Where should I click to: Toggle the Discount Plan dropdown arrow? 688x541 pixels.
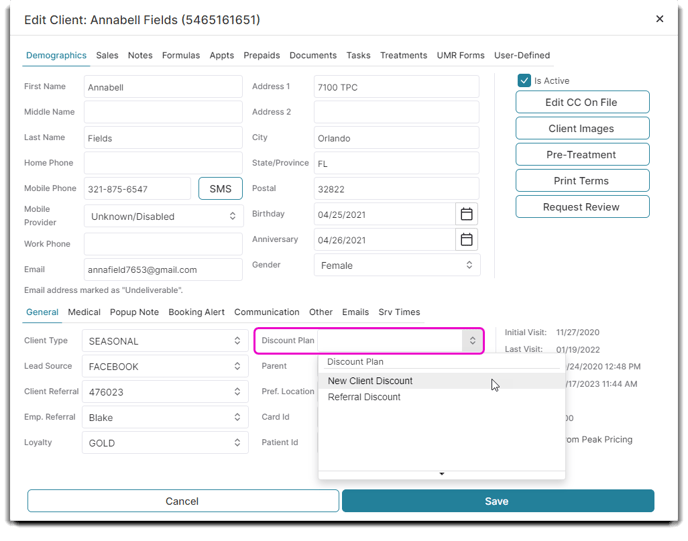(473, 340)
